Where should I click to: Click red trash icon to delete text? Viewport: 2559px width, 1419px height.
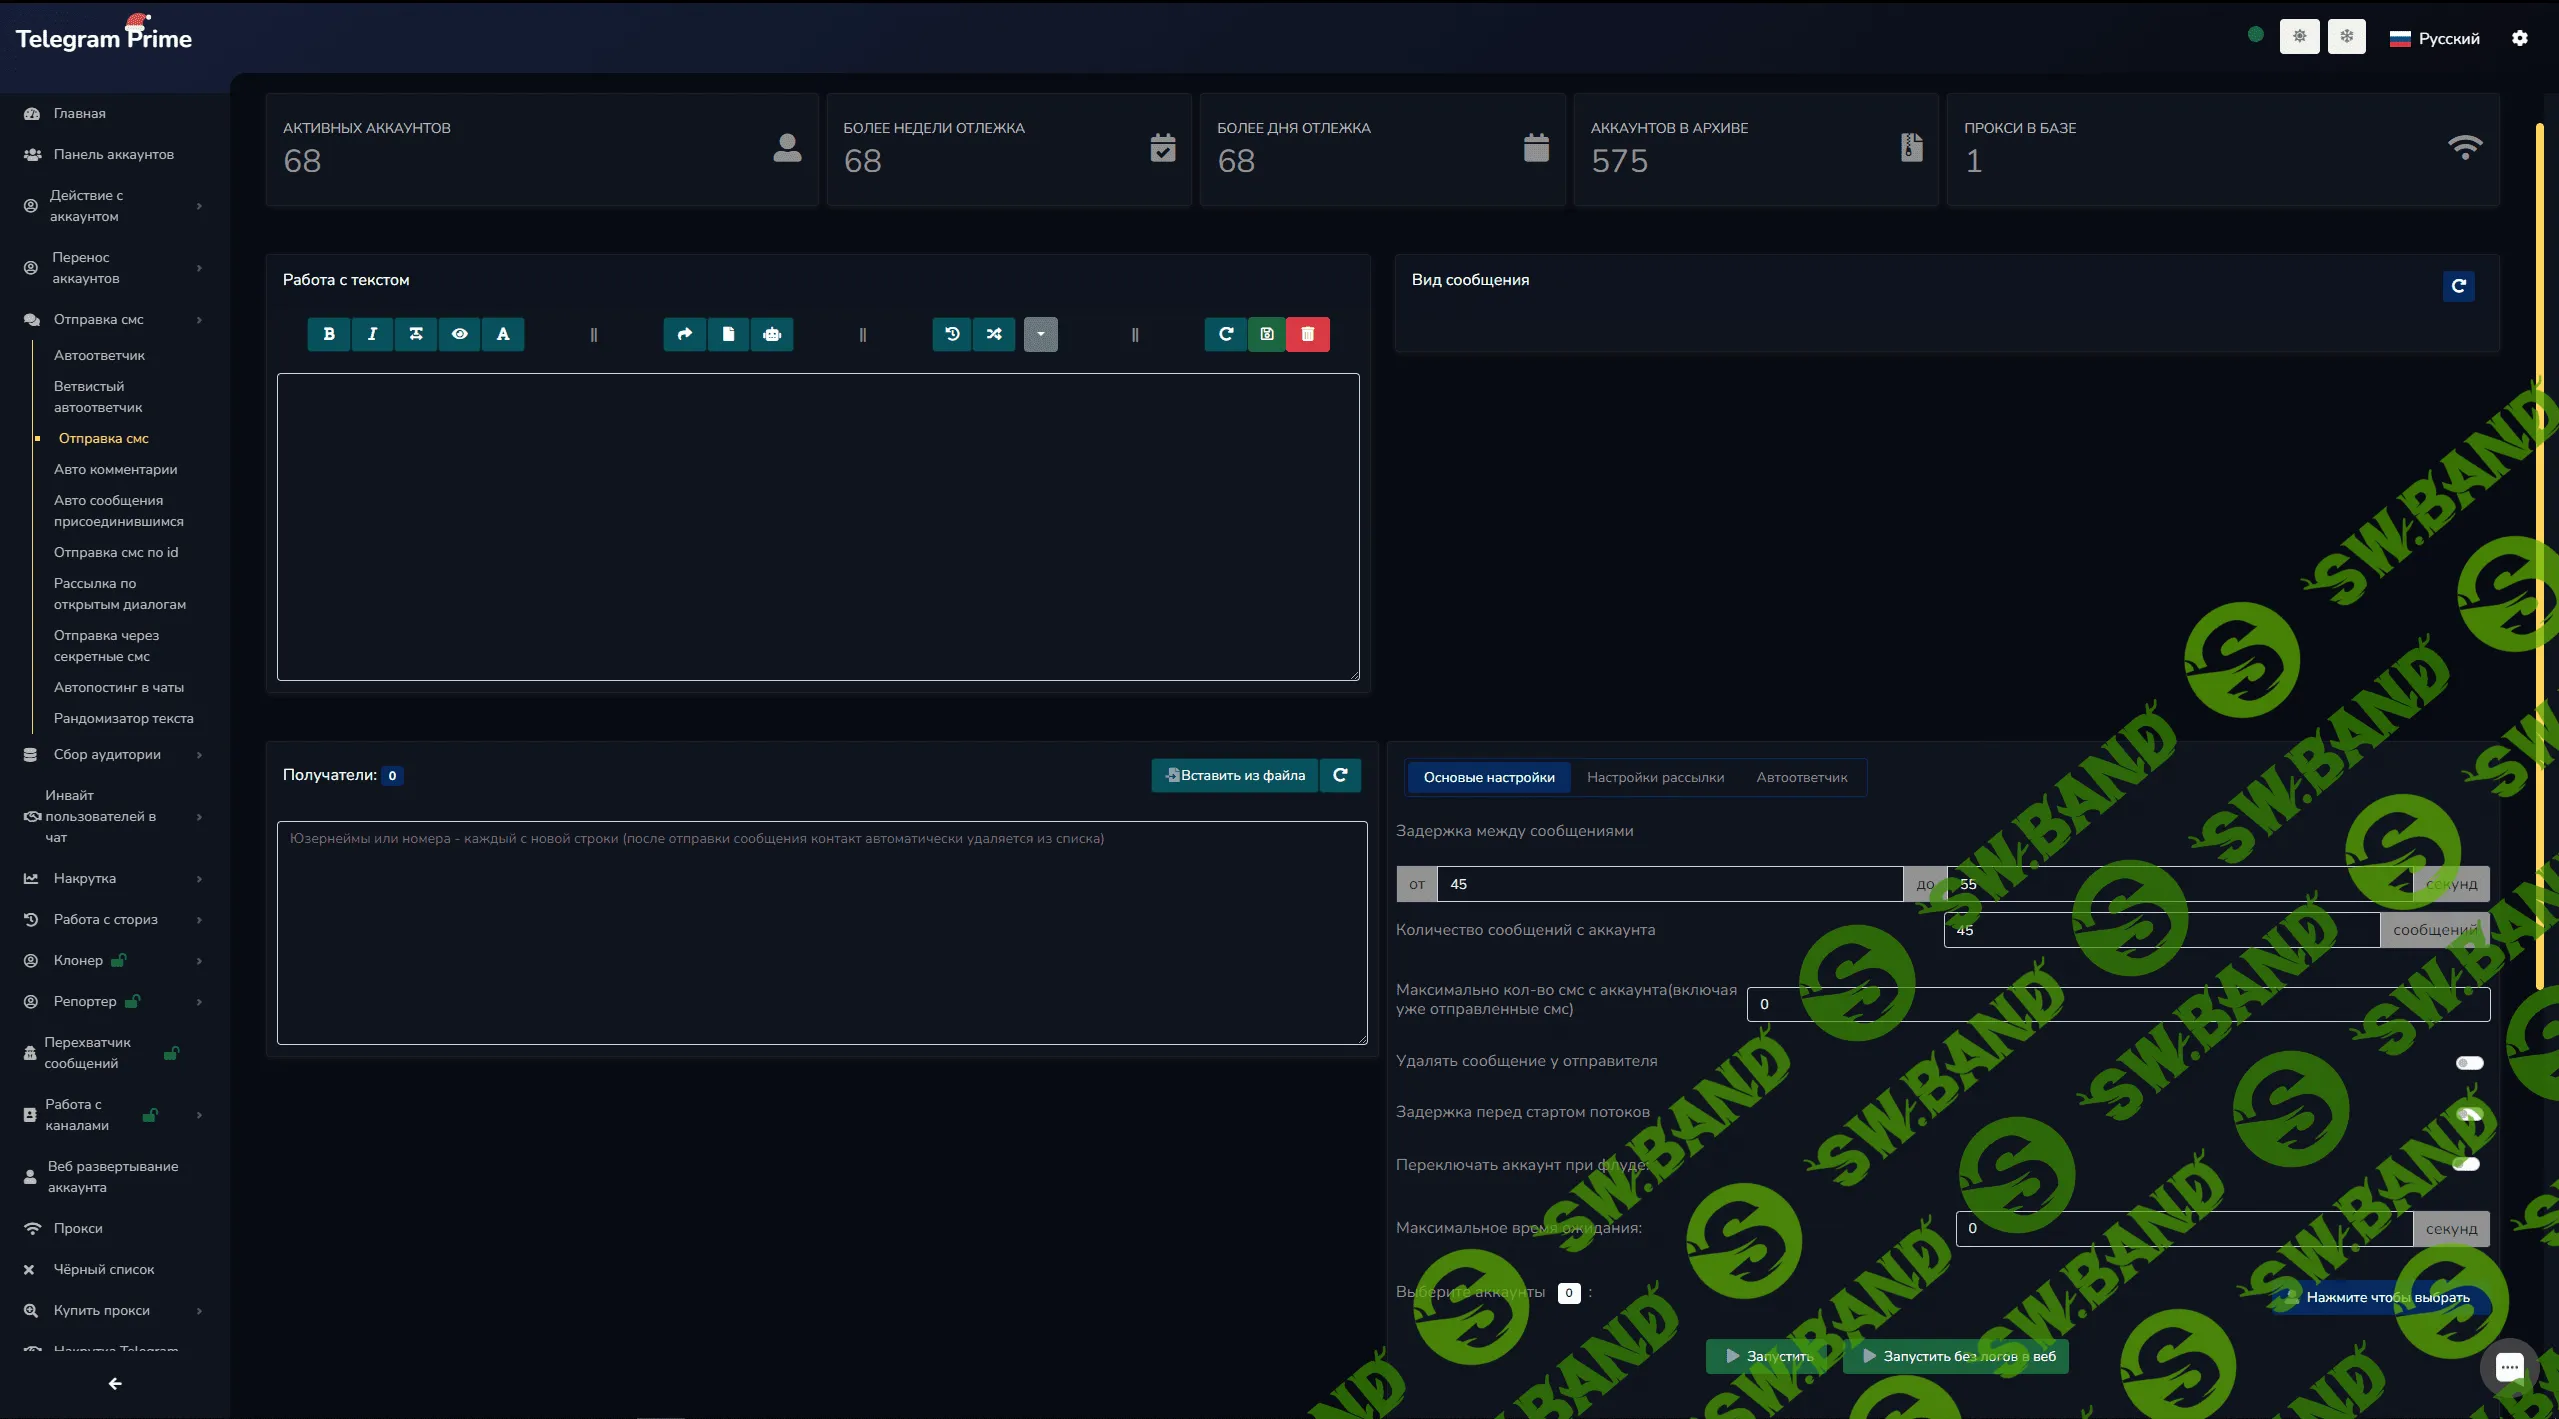click(x=1307, y=334)
